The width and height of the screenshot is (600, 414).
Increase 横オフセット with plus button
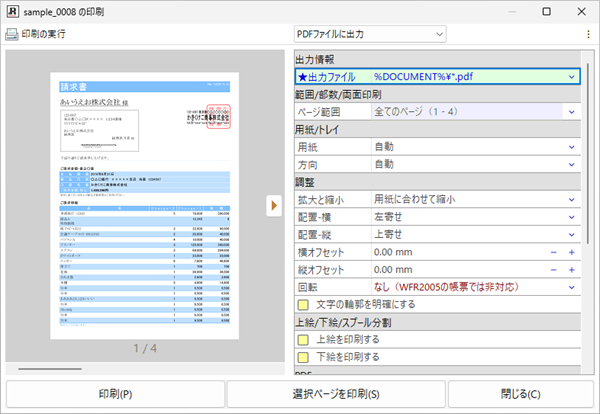[x=572, y=253]
